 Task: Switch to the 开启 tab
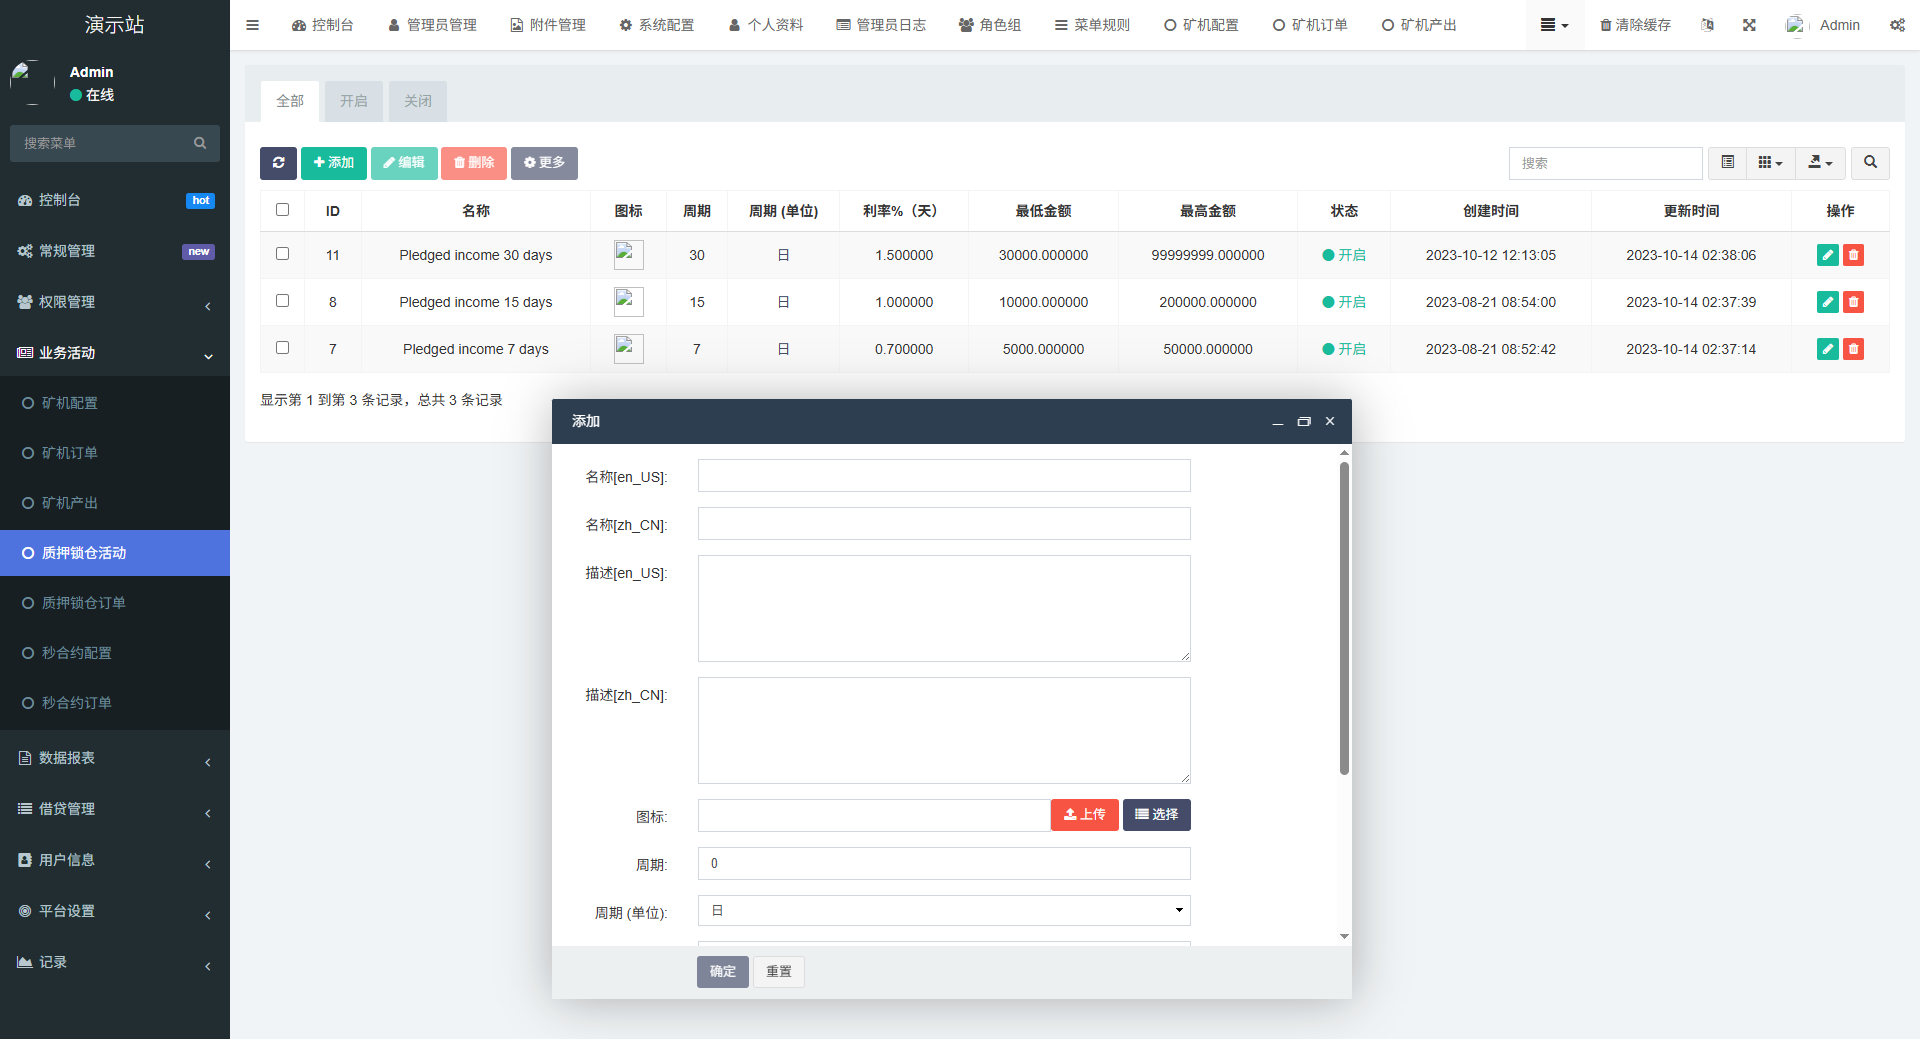(352, 100)
